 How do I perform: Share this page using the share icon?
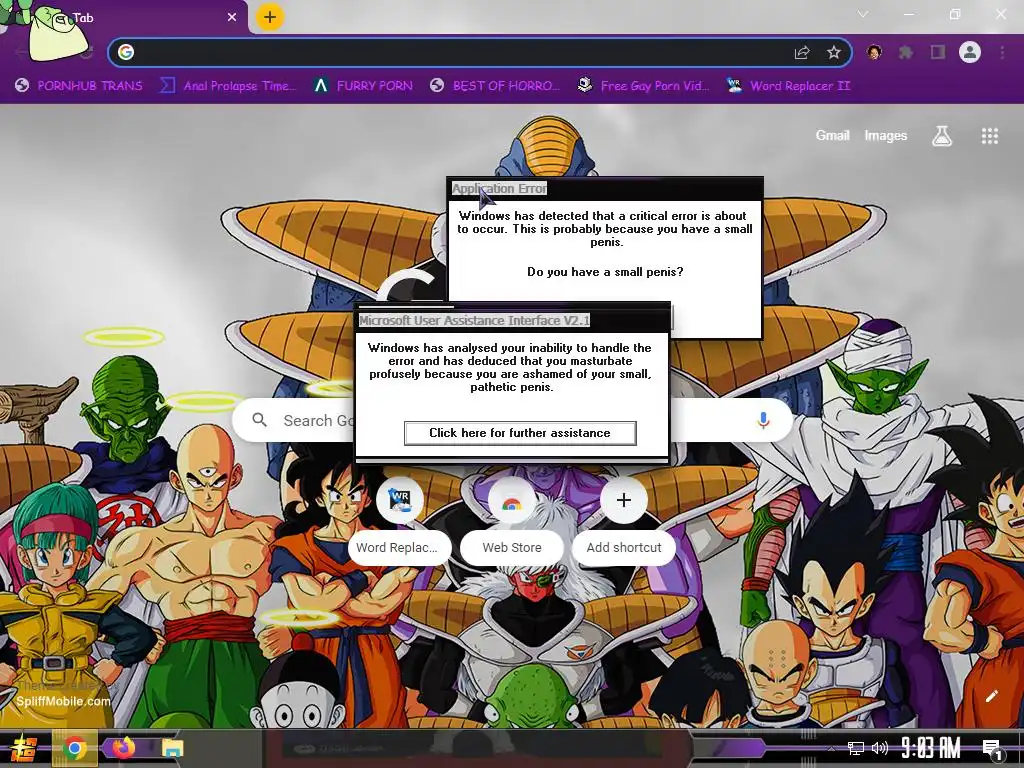pyautogui.click(x=802, y=52)
